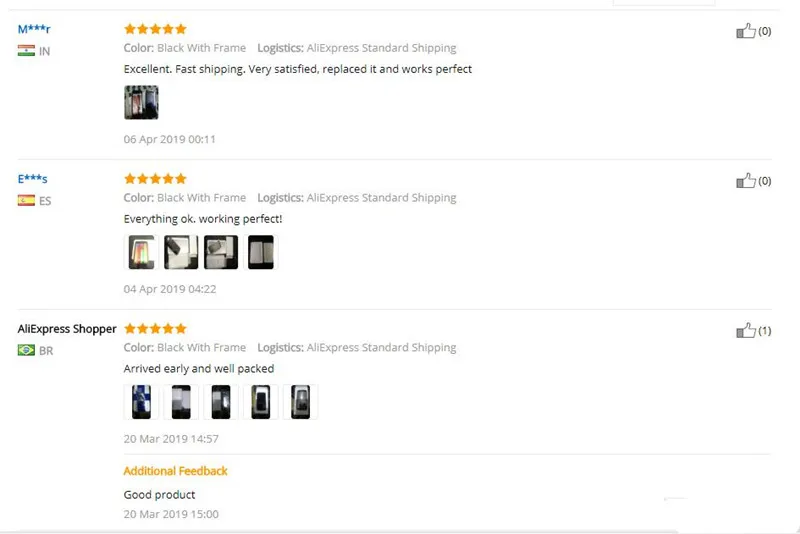Click the Brazil flag beside BR

click(26, 350)
